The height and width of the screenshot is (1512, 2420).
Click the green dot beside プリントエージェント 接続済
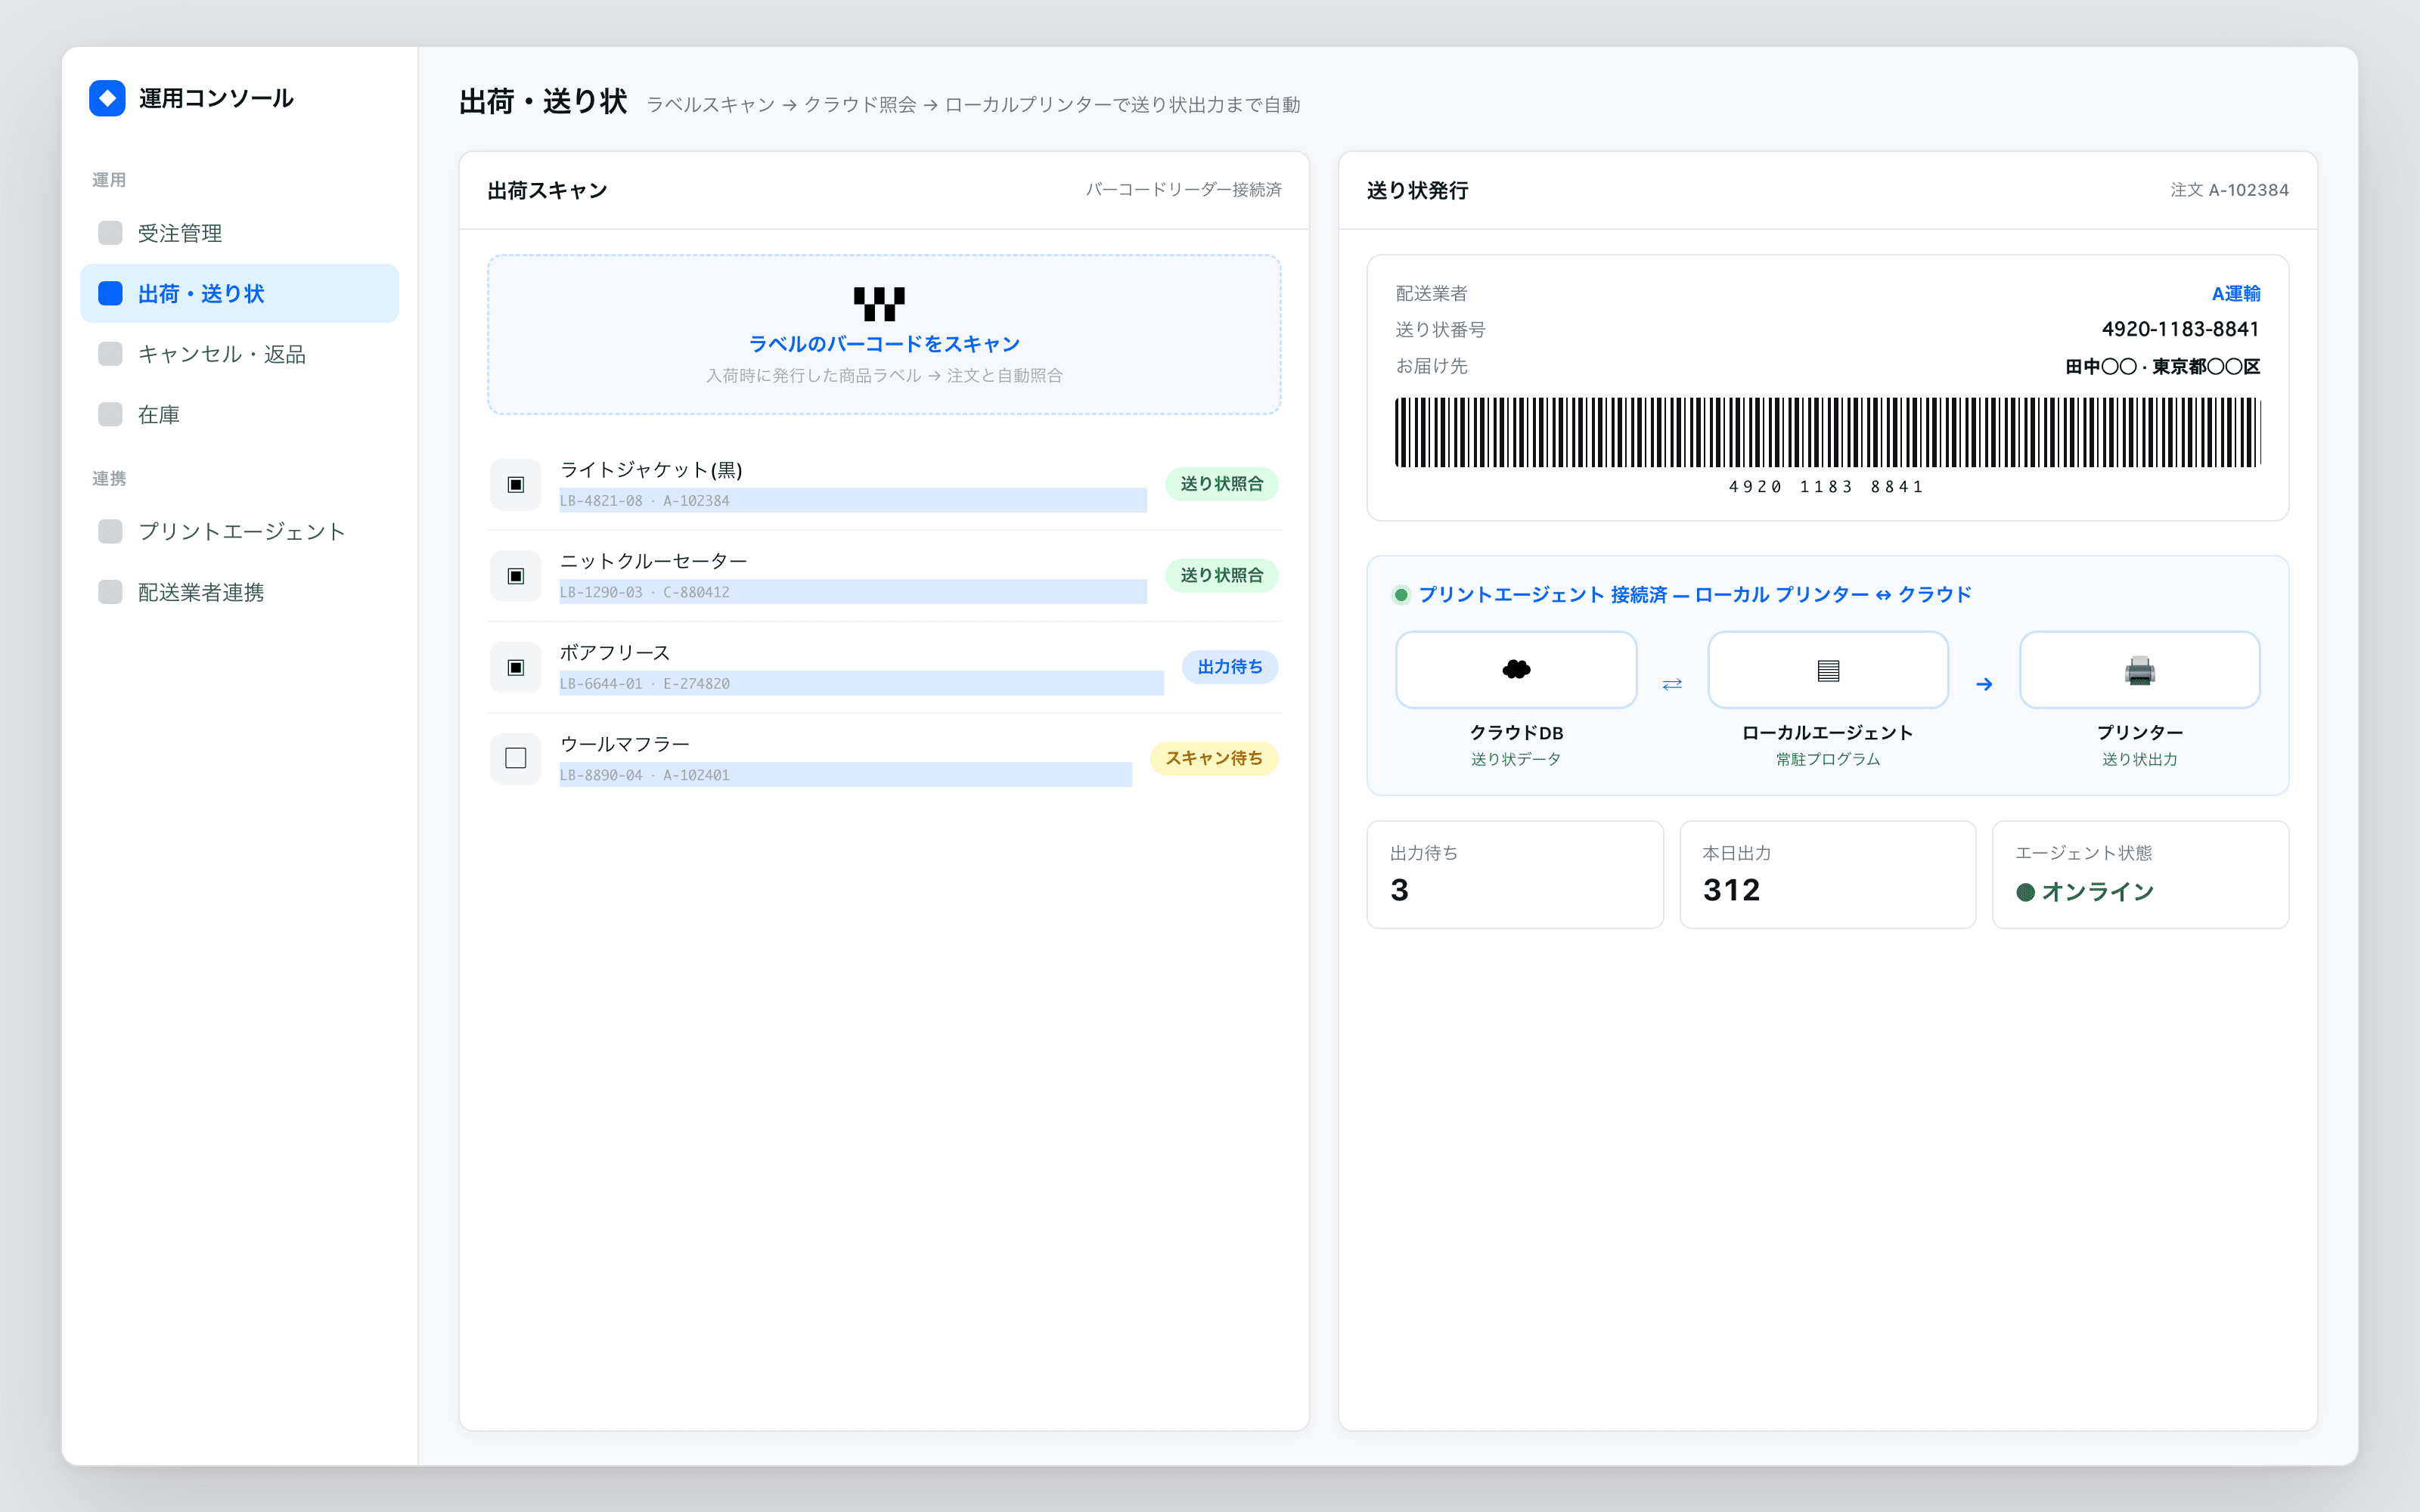1401,595
